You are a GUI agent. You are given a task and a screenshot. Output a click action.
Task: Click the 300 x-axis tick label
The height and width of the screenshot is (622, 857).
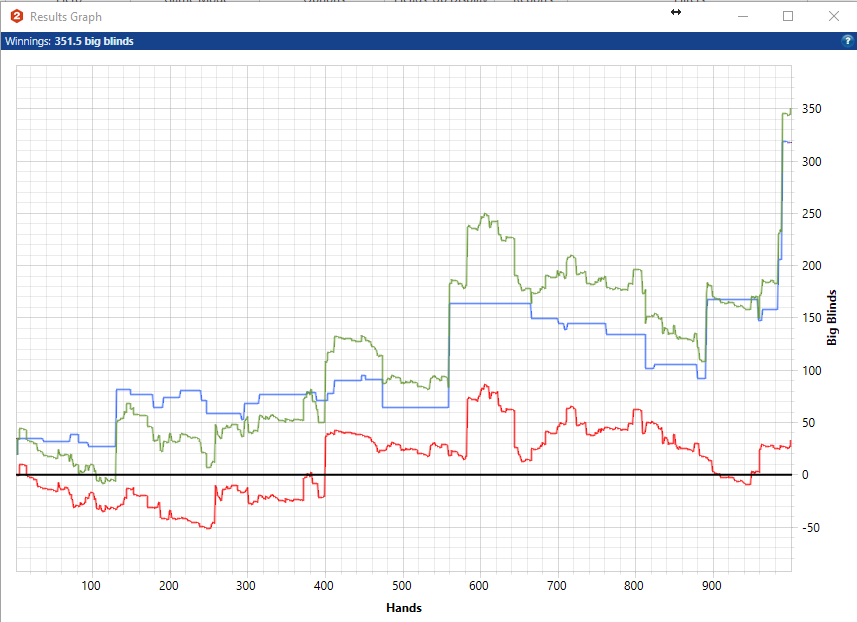246,586
